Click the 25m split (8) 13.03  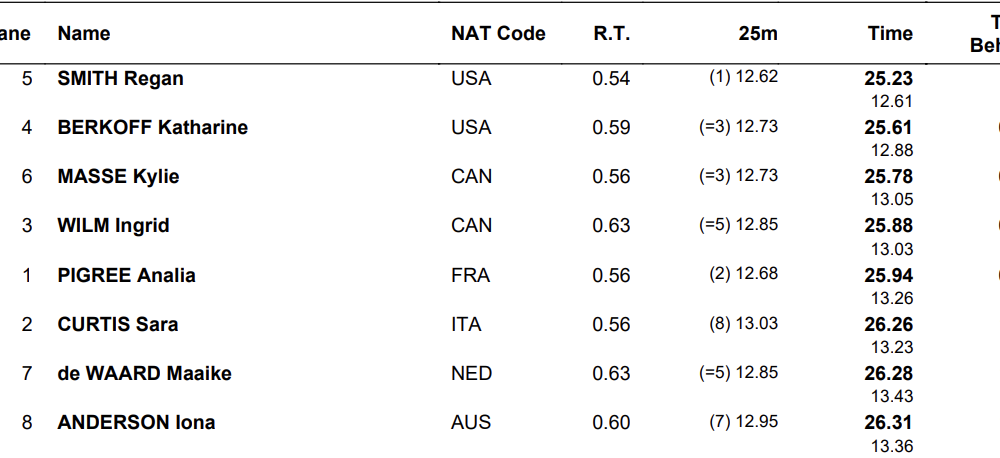coord(743,324)
